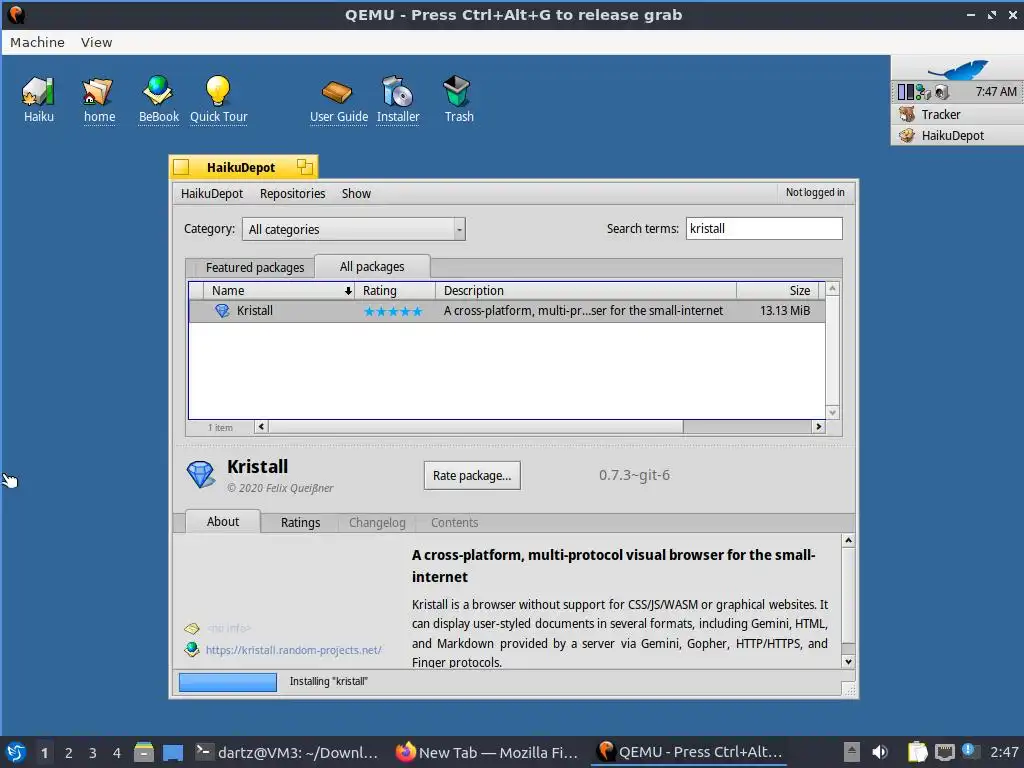Viewport: 1024px width, 768px height.
Task: Click the show desktop blue taskbar icon
Action: (173, 752)
